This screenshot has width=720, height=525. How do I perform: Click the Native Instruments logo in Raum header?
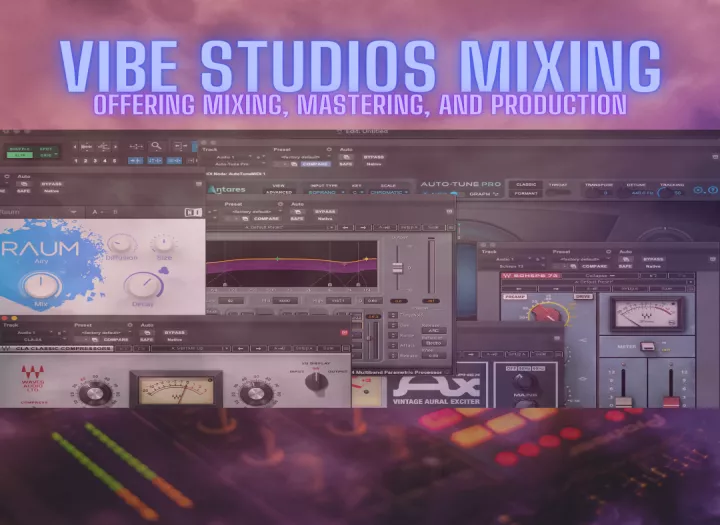pyautogui.click(x=193, y=212)
